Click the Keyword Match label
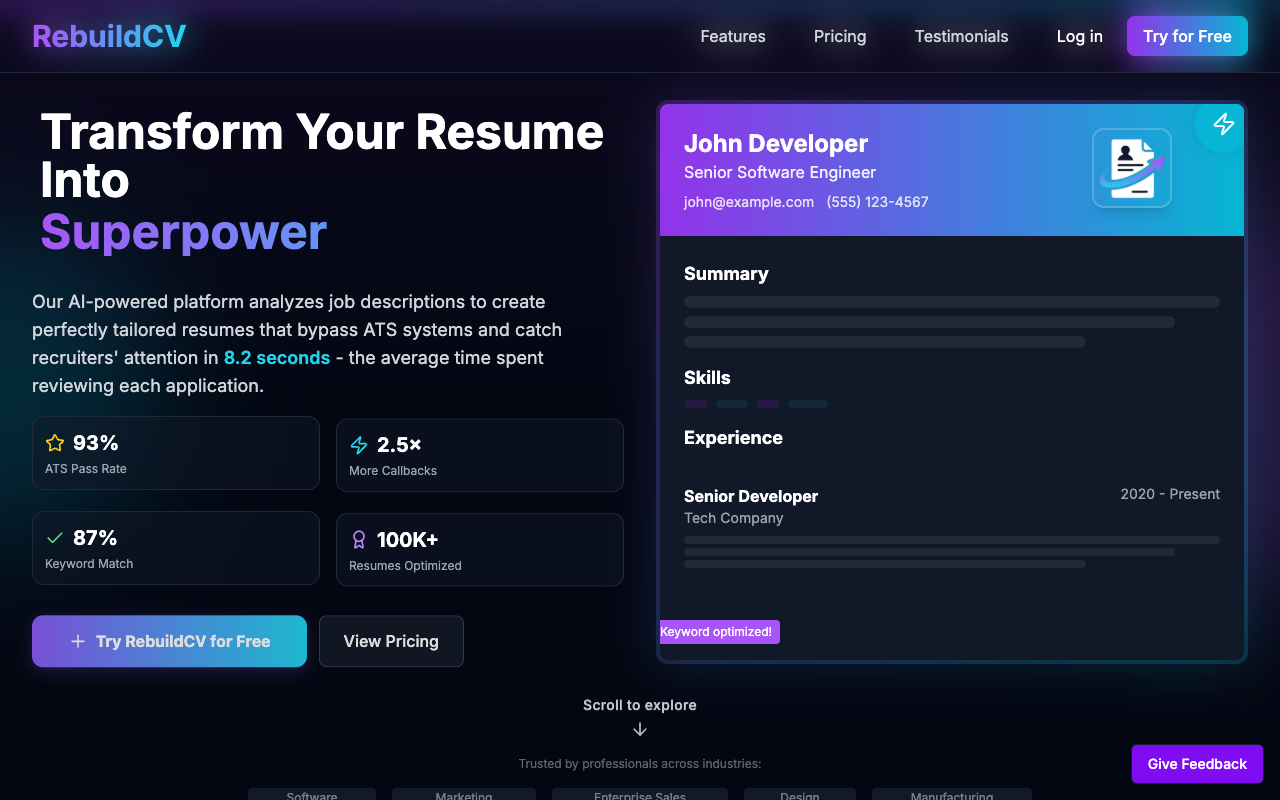 pyautogui.click(x=89, y=564)
